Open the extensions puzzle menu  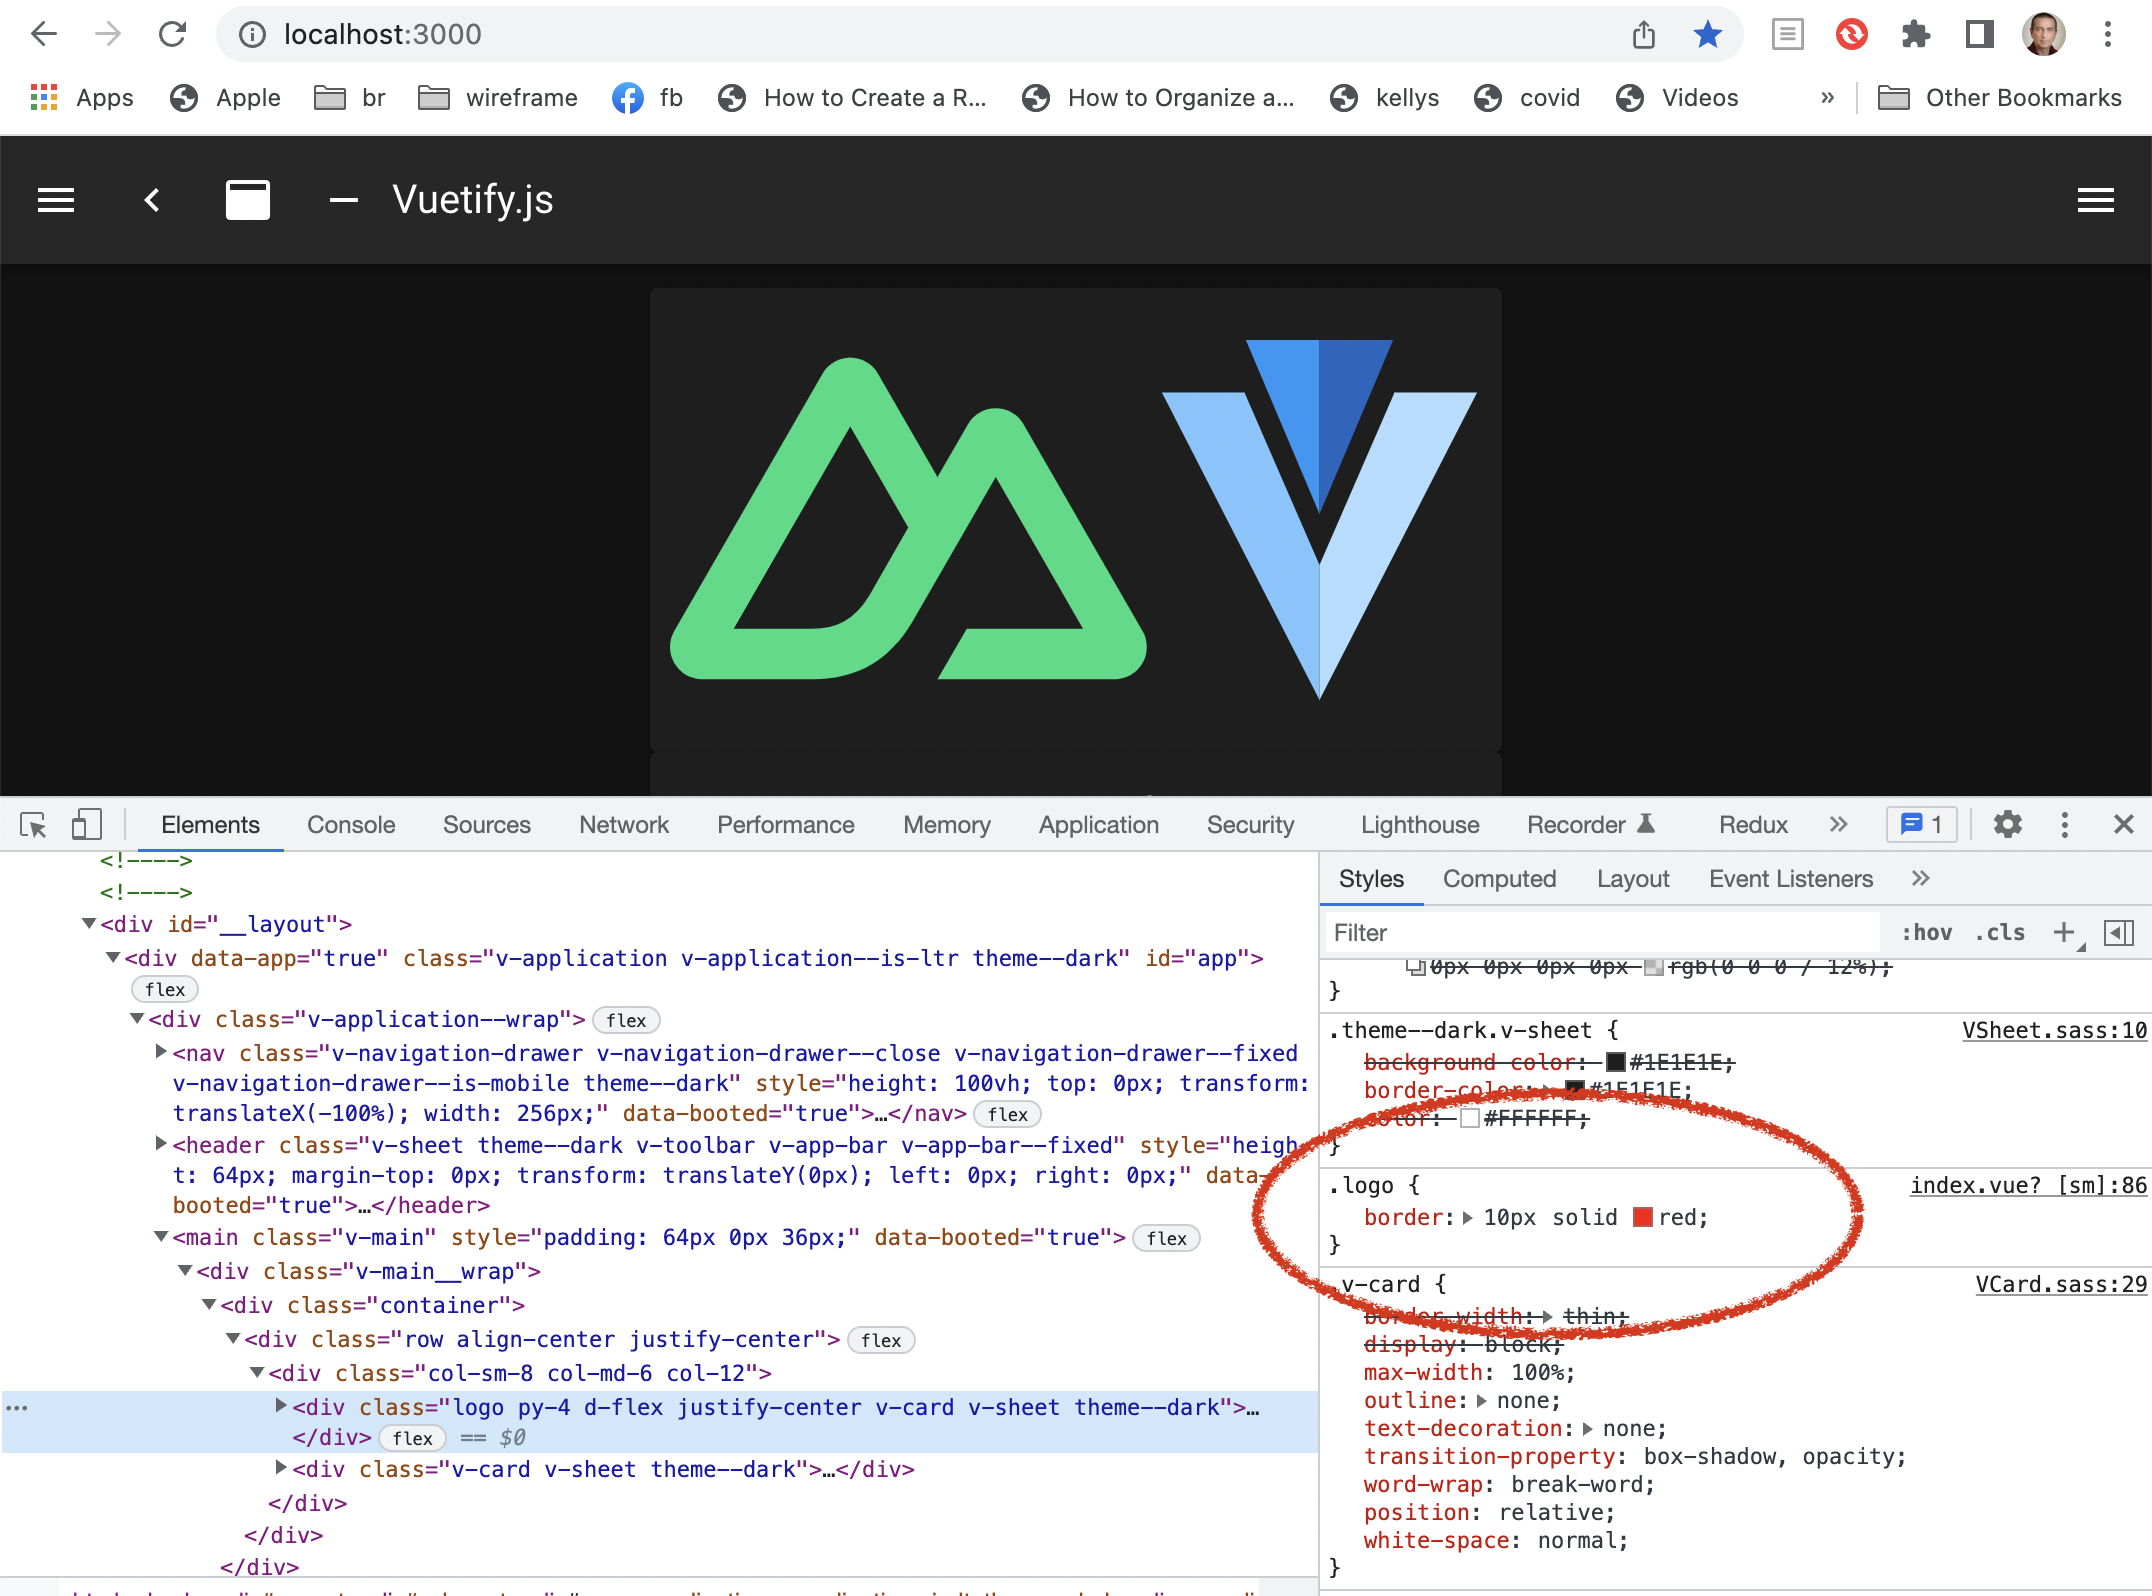(x=1915, y=35)
